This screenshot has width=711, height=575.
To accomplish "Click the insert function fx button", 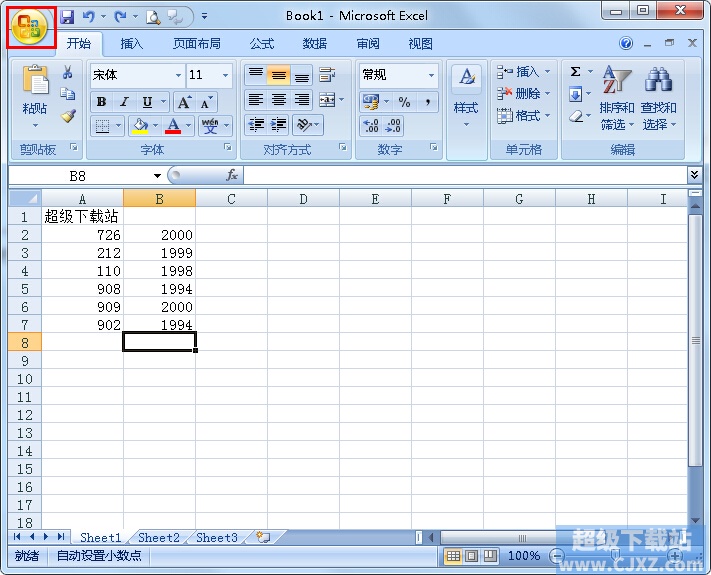I will click(232, 175).
